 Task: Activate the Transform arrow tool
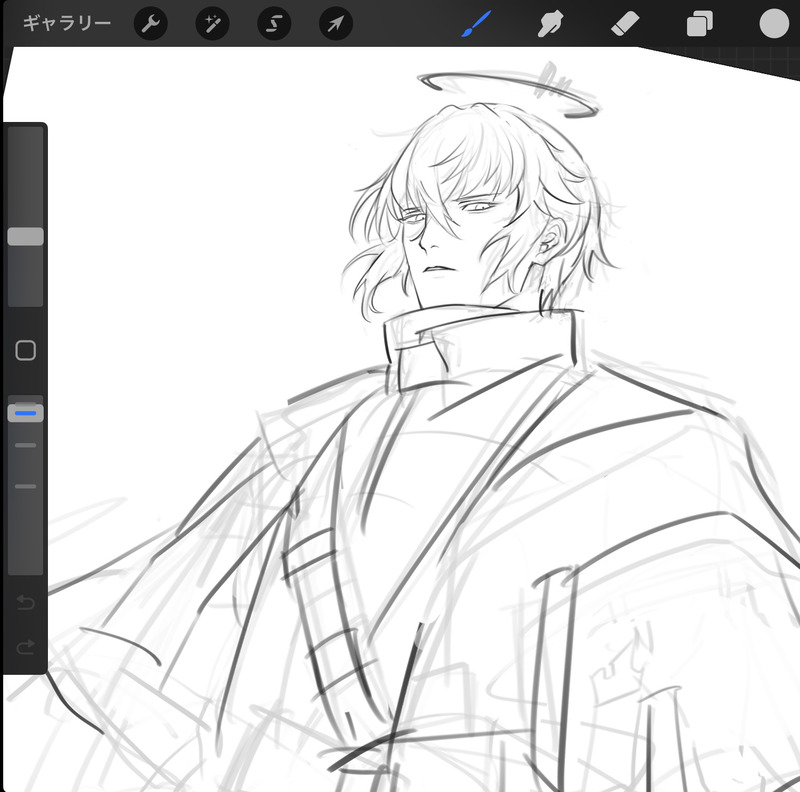(336, 23)
